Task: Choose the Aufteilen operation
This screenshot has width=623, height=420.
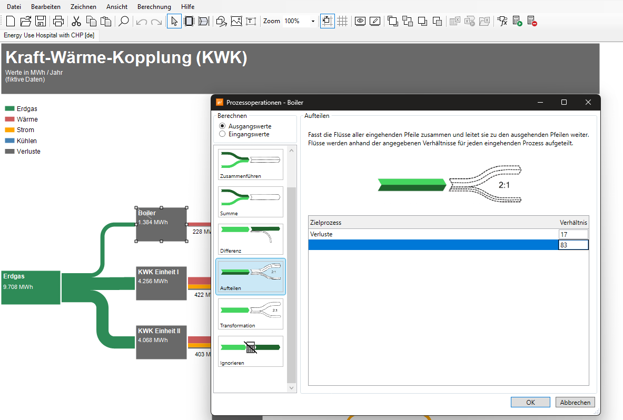Action: click(250, 277)
